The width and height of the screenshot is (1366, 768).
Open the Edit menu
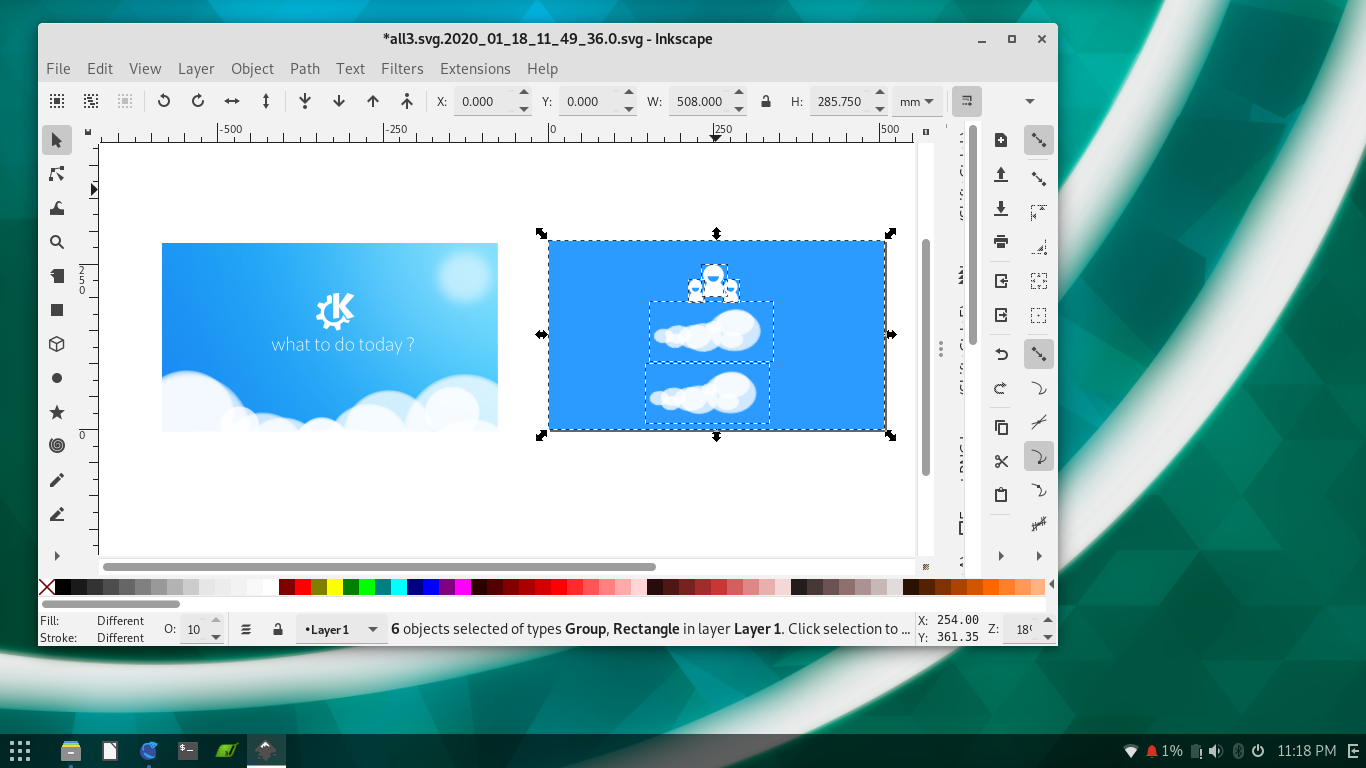[100, 69]
